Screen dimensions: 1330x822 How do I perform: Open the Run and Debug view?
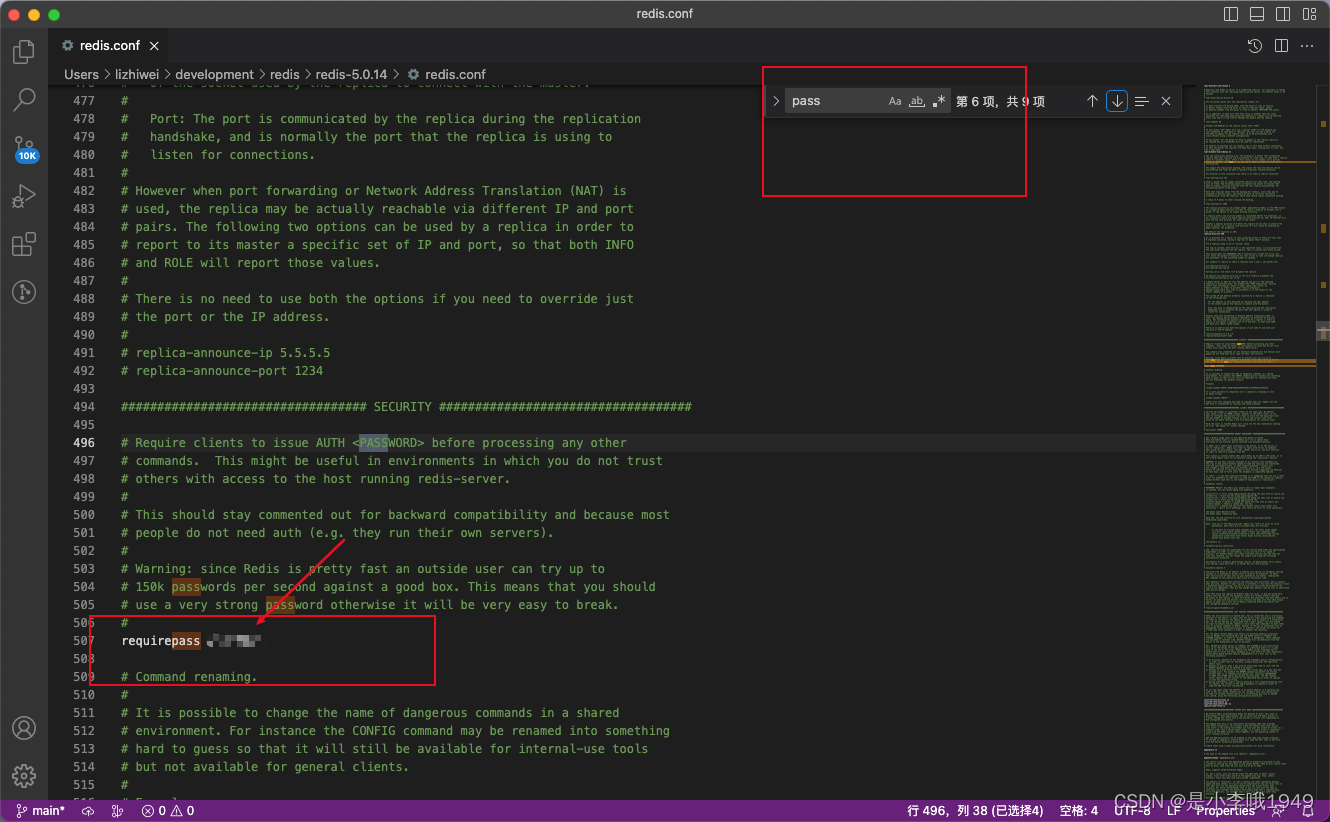(24, 196)
